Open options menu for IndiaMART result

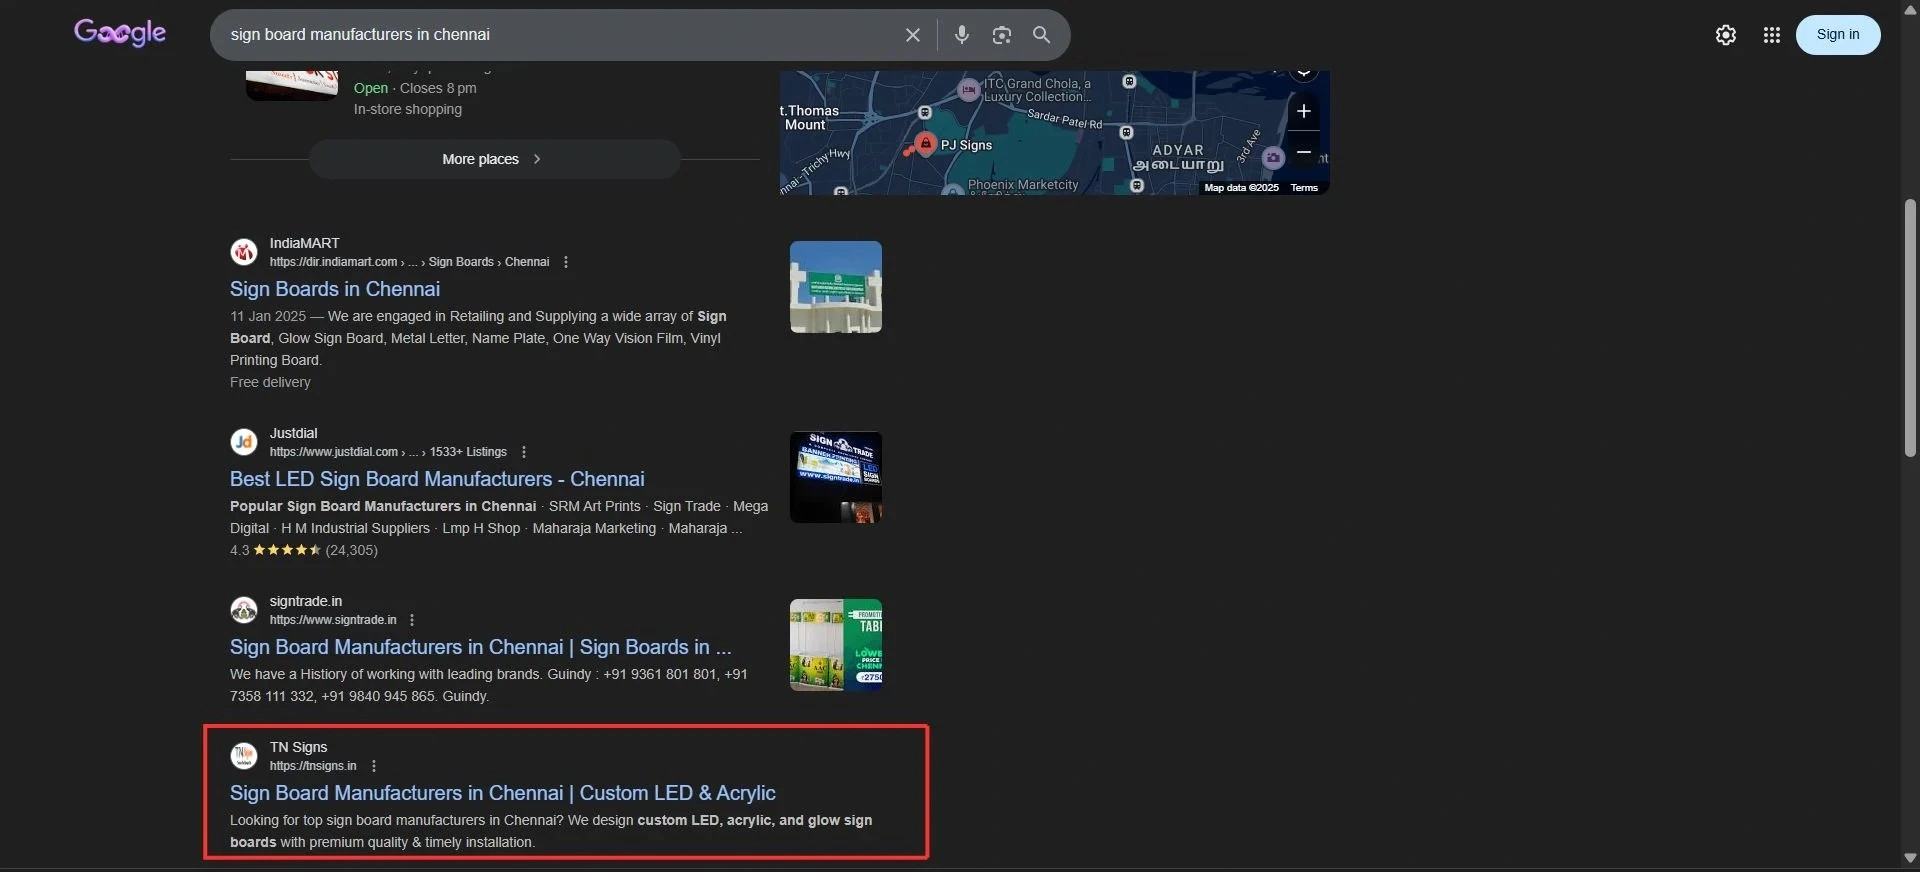tap(566, 262)
